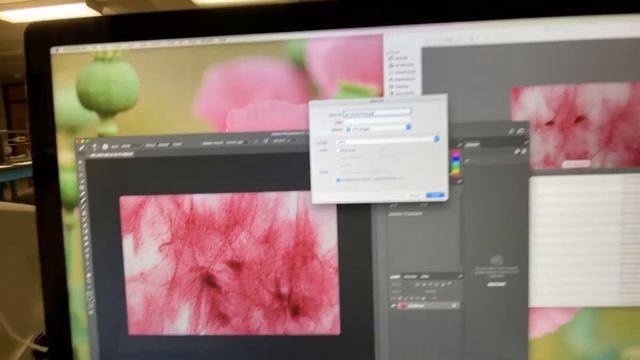Toggle the As a Copy checkbox
The image size is (640, 360).
pyautogui.click(x=338, y=150)
